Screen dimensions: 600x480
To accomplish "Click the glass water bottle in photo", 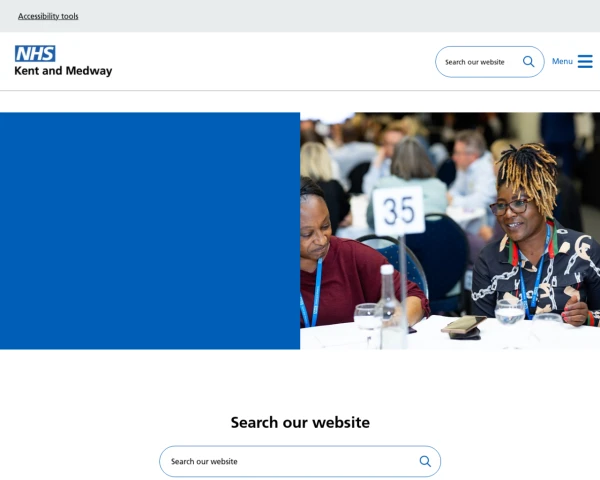I will tap(390, 307).
